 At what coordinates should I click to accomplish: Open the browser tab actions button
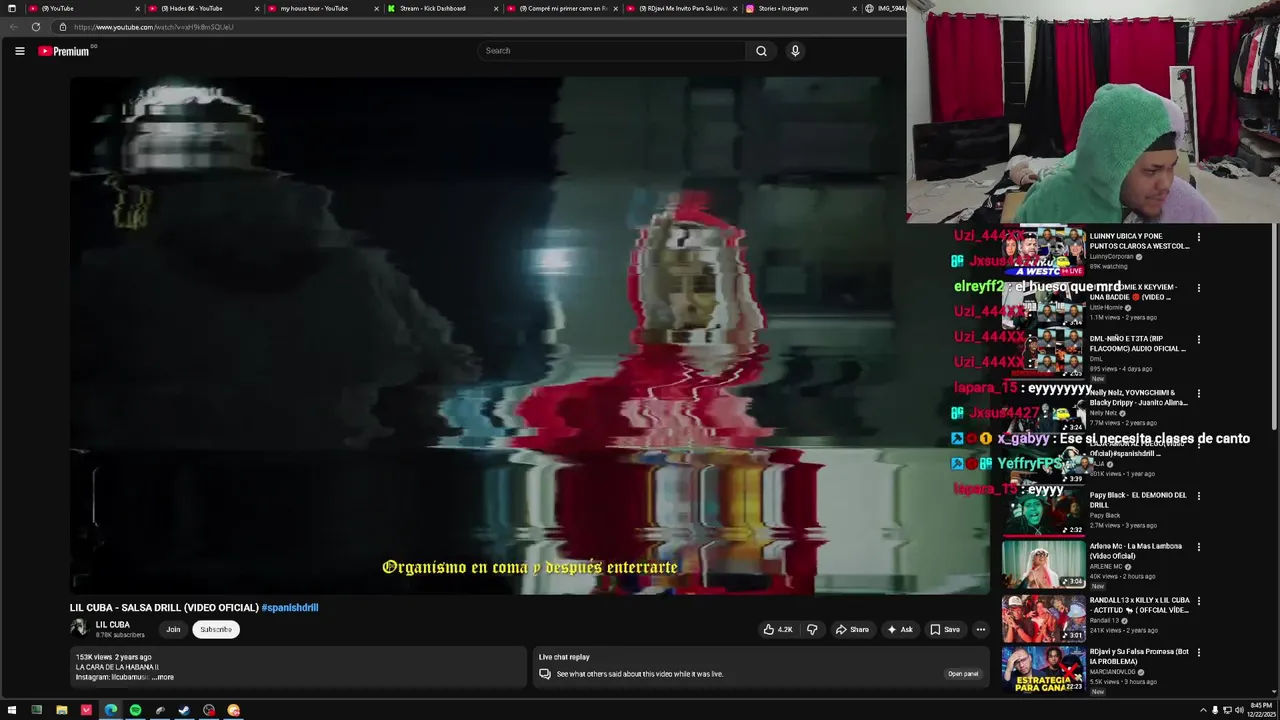point(11,8)
